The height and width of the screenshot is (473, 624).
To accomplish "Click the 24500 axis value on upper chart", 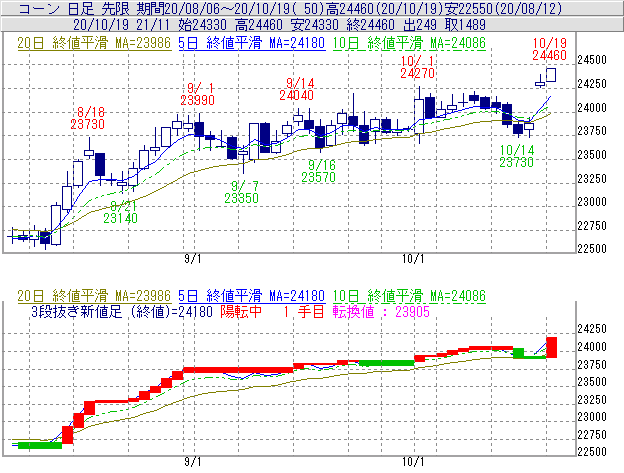I will pyautogui.click(x=592, y=60).
